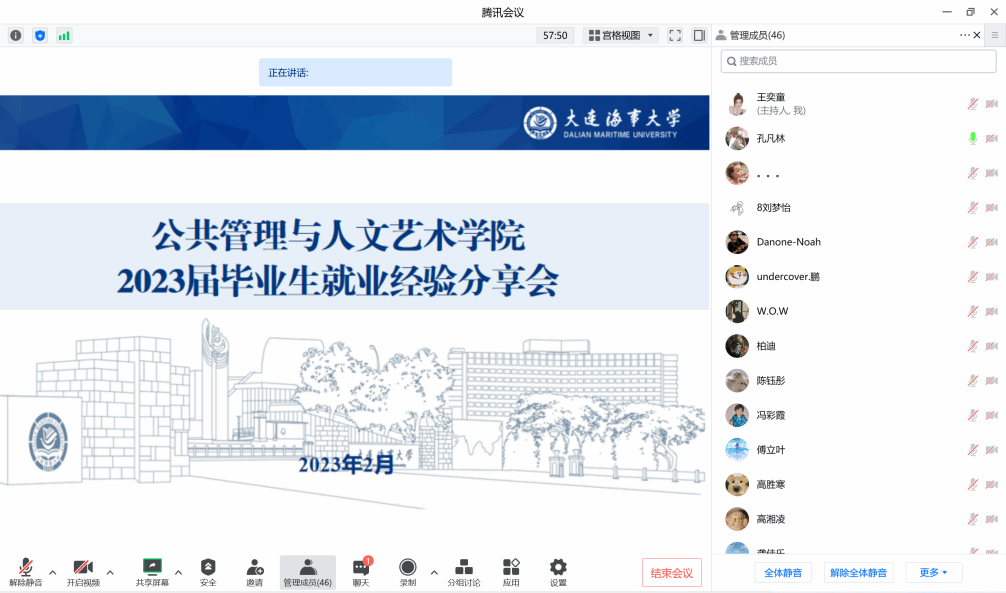Image resolution: width=1006 pixels, height=593 pixels.
Task: Open the 应用 apps icon
Action: click(x=511, y=568)
